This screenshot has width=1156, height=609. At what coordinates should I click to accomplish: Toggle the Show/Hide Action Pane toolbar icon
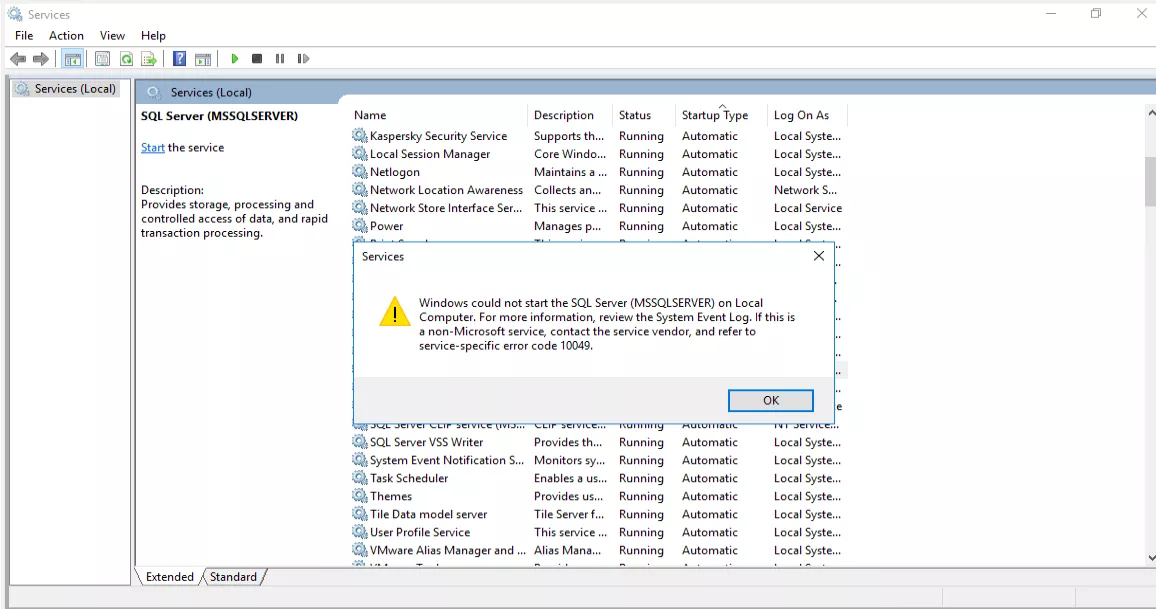pyautogui.click(x=203, y=59)
